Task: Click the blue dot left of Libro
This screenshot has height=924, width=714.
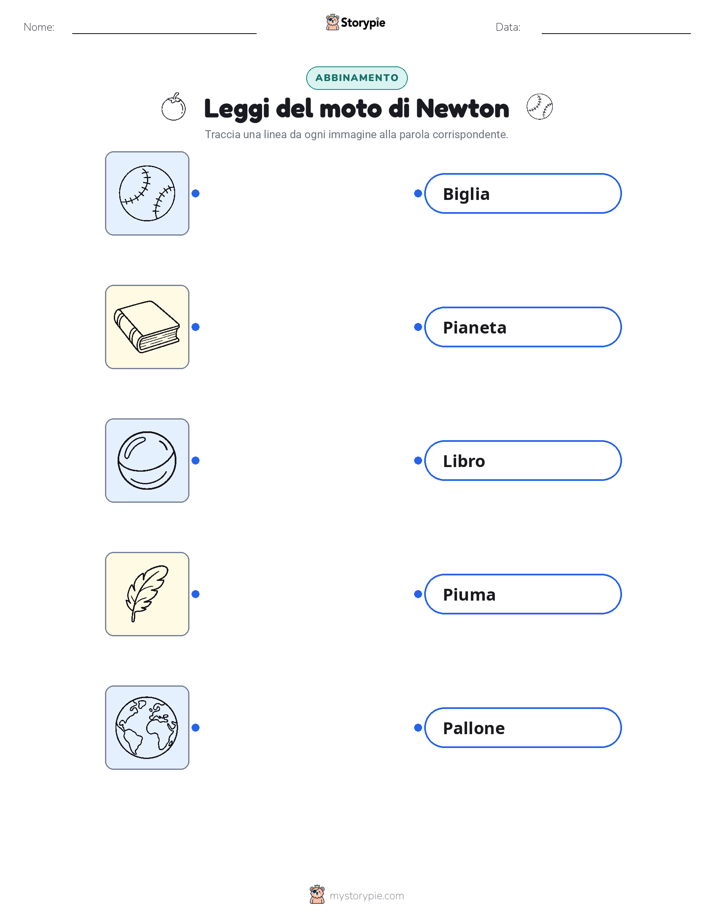Action: tap(418, 460)
